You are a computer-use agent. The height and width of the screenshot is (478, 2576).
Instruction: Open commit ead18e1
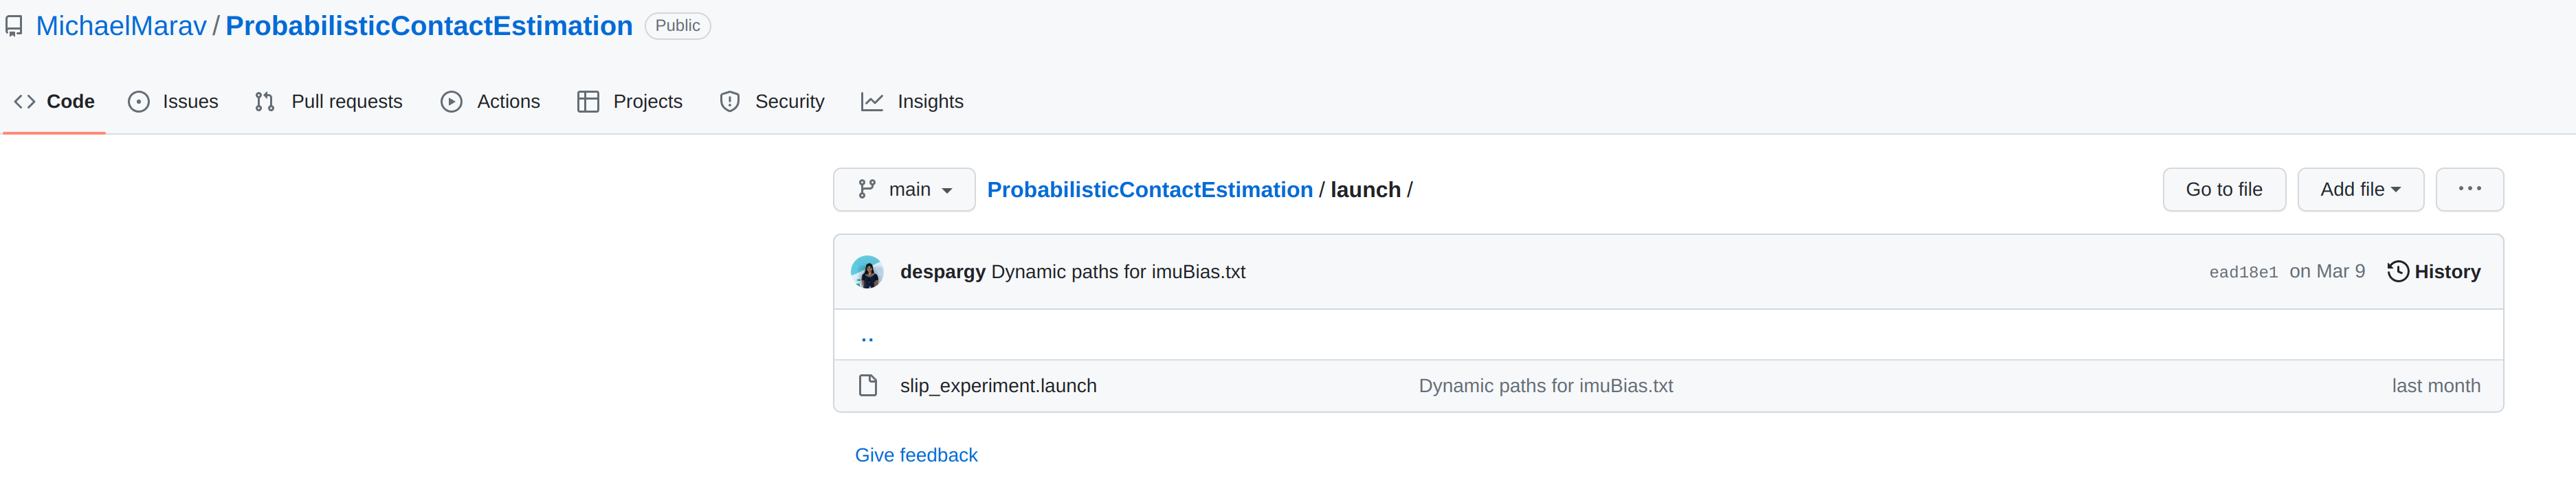click(x=2243, y=271)
